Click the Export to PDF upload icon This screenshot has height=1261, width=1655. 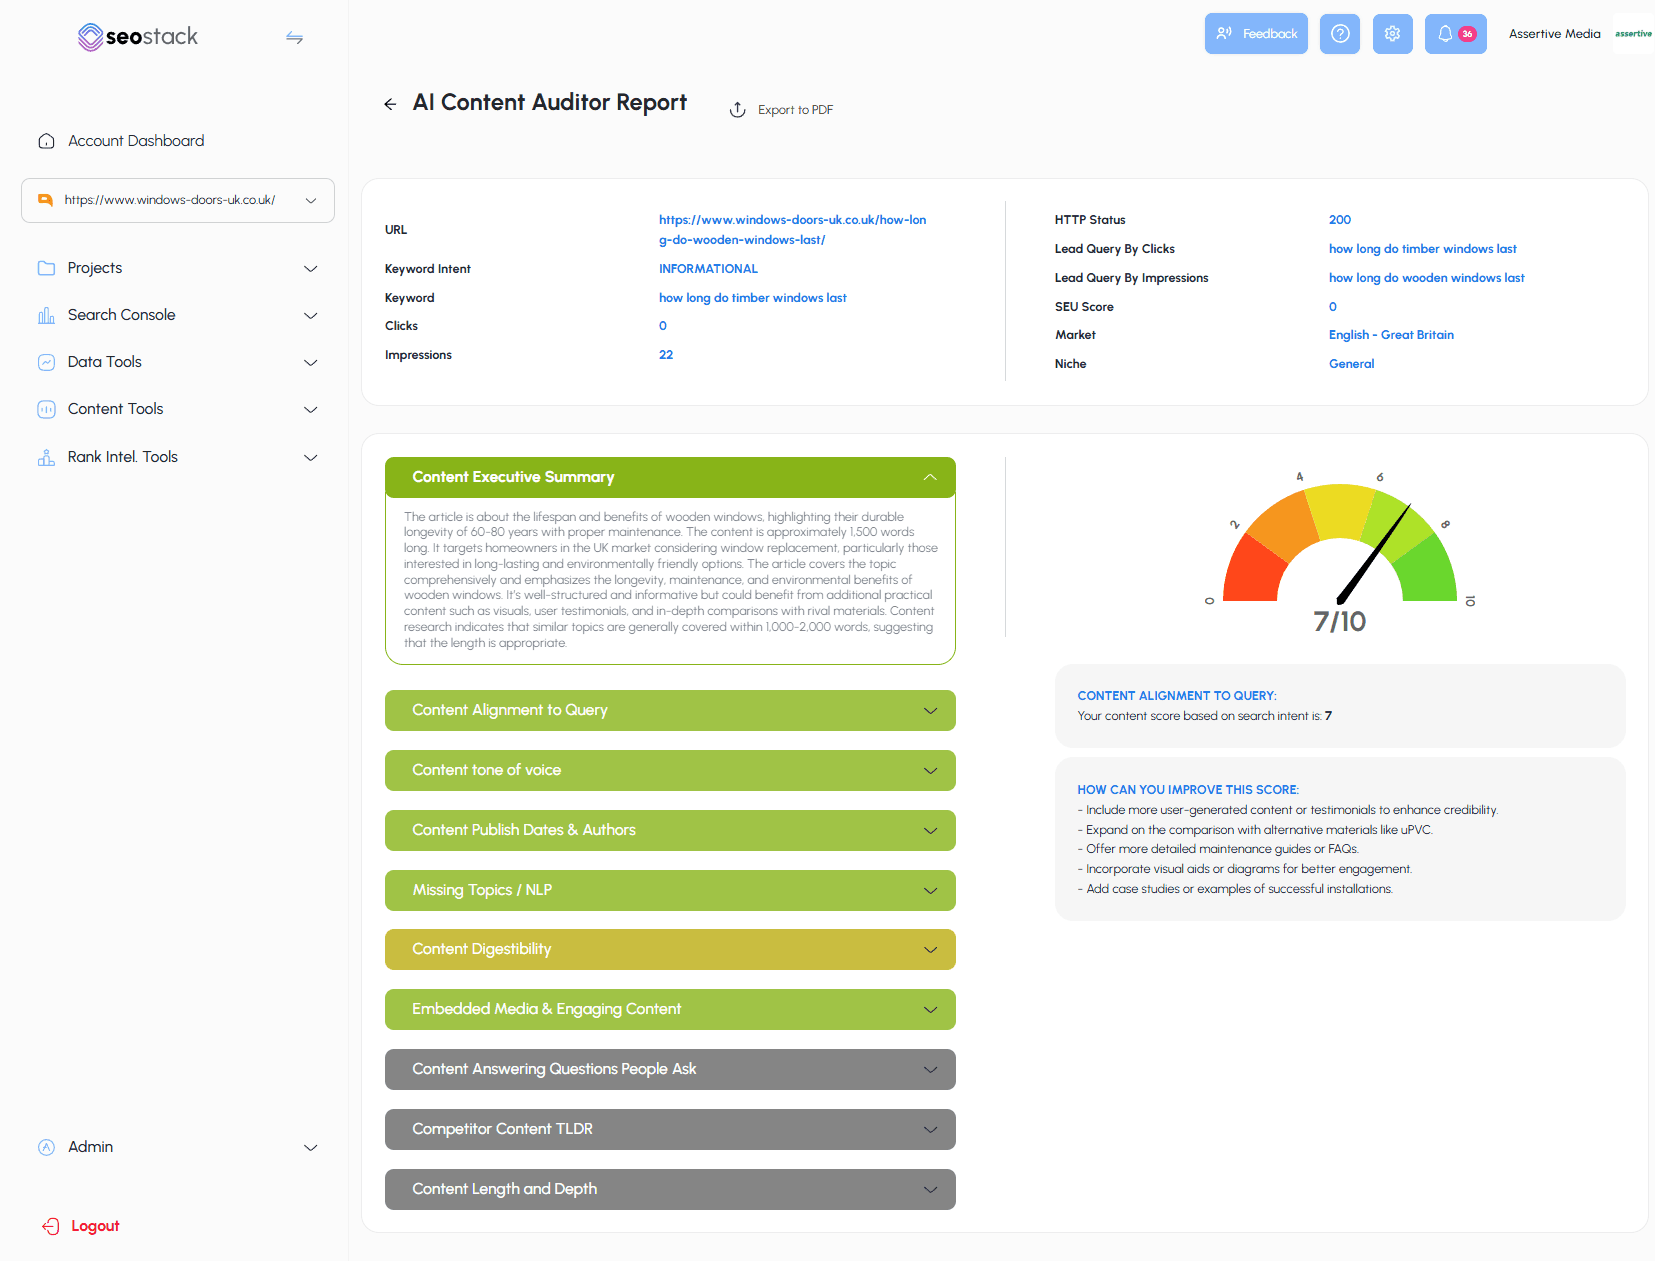coord(738,110)
